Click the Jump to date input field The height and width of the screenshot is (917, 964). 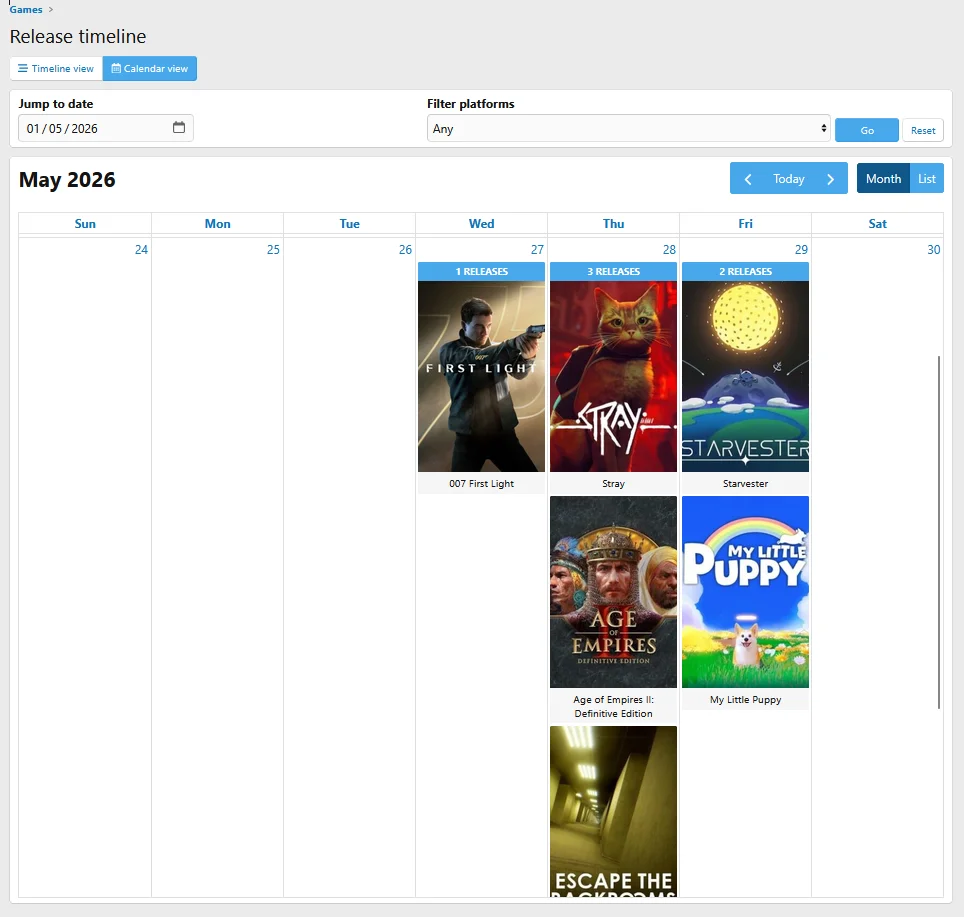[x=106, y=128]
